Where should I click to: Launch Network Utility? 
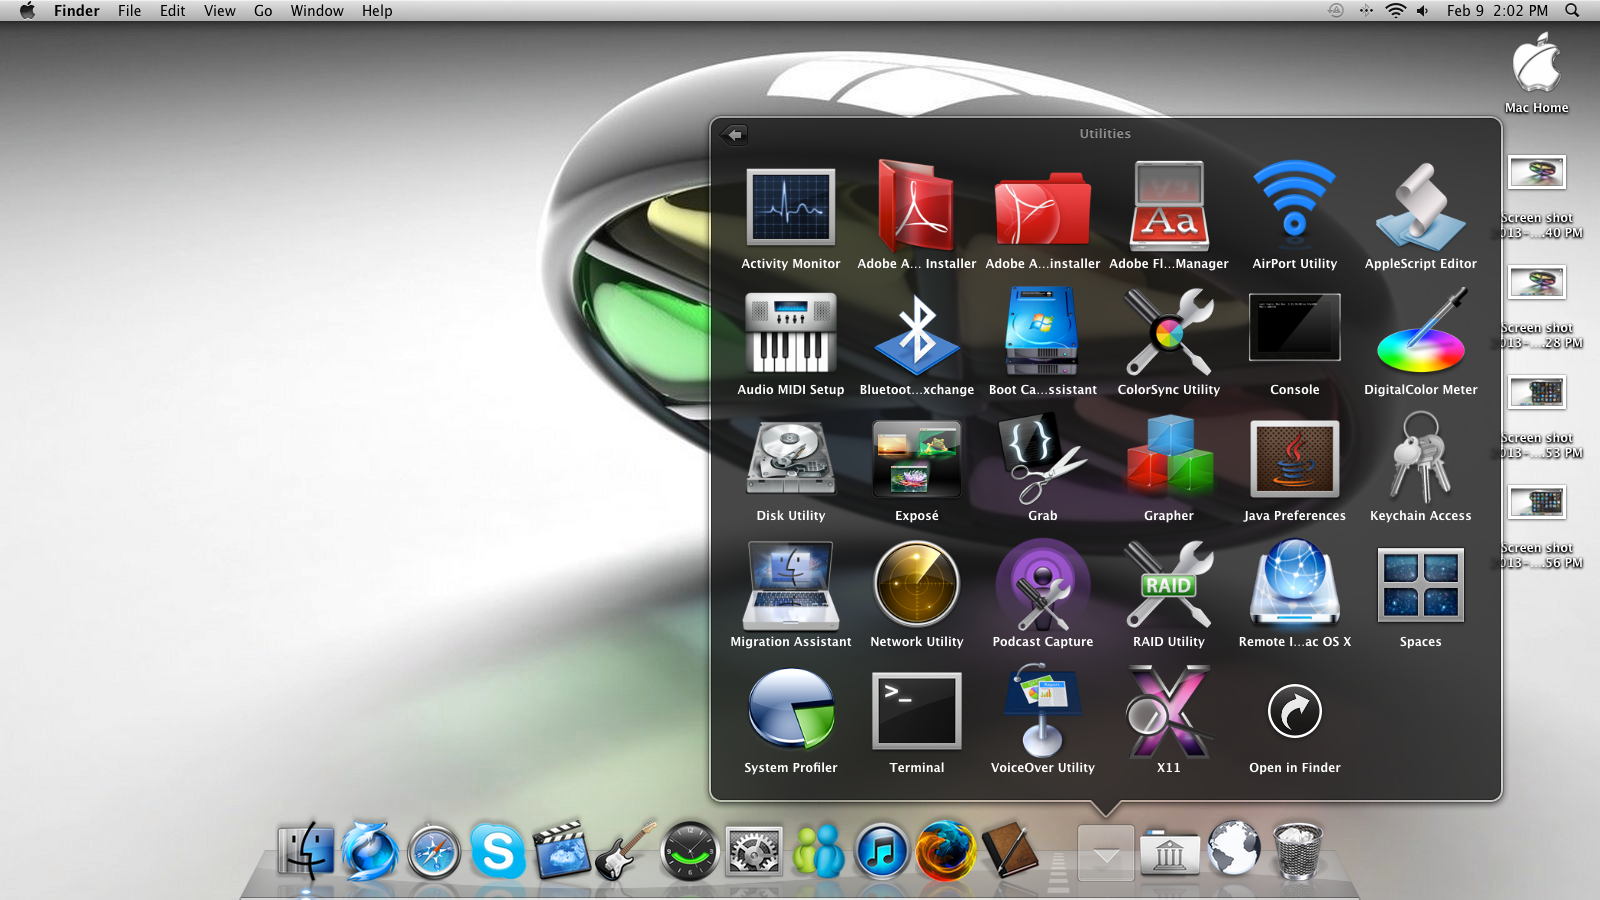916,584
